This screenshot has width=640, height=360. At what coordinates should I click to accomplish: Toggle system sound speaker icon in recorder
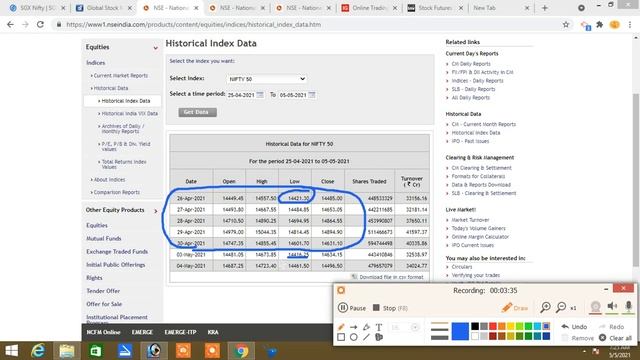612,307
